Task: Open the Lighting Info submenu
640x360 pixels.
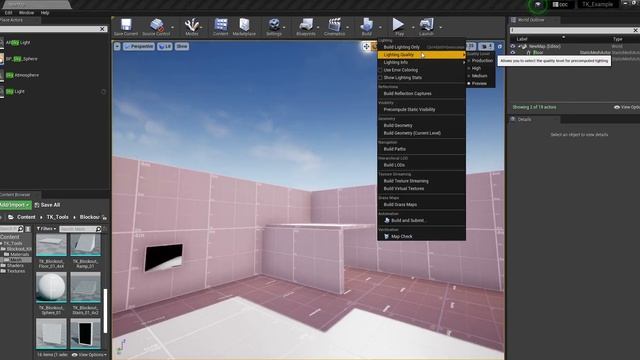Action: click(421, 62)
